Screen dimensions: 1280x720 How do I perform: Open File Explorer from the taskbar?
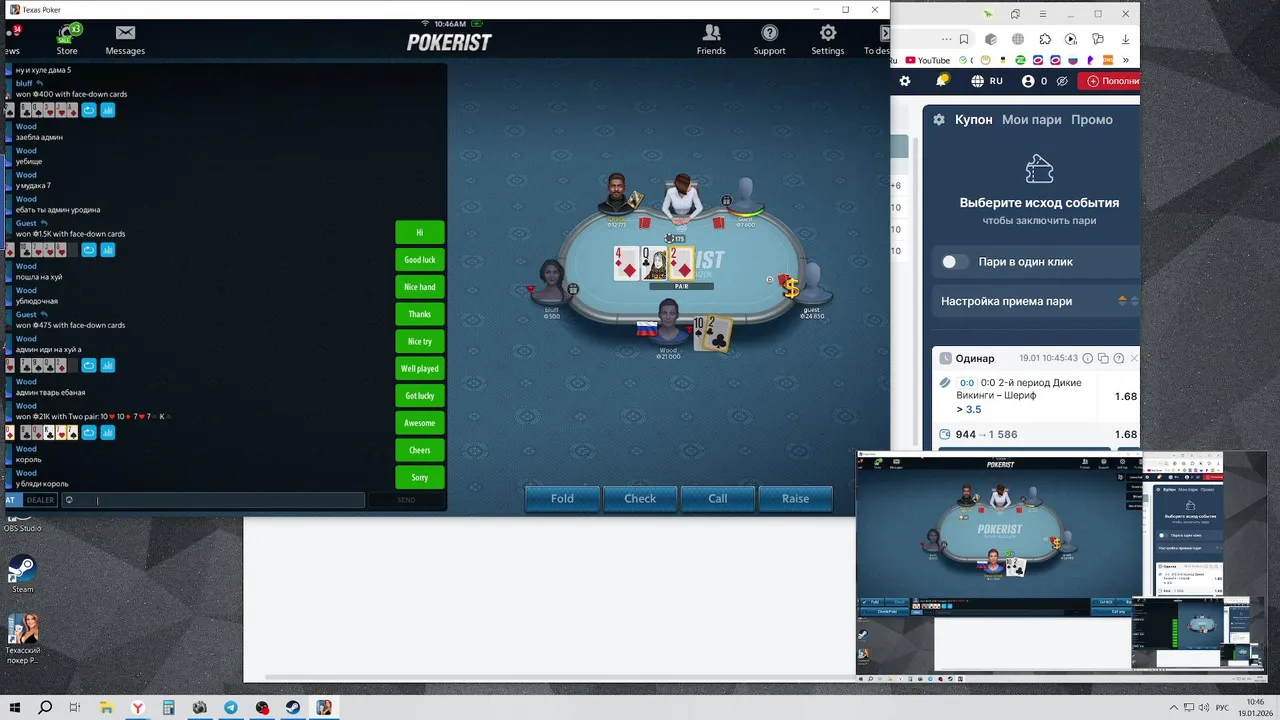point(106,708)
